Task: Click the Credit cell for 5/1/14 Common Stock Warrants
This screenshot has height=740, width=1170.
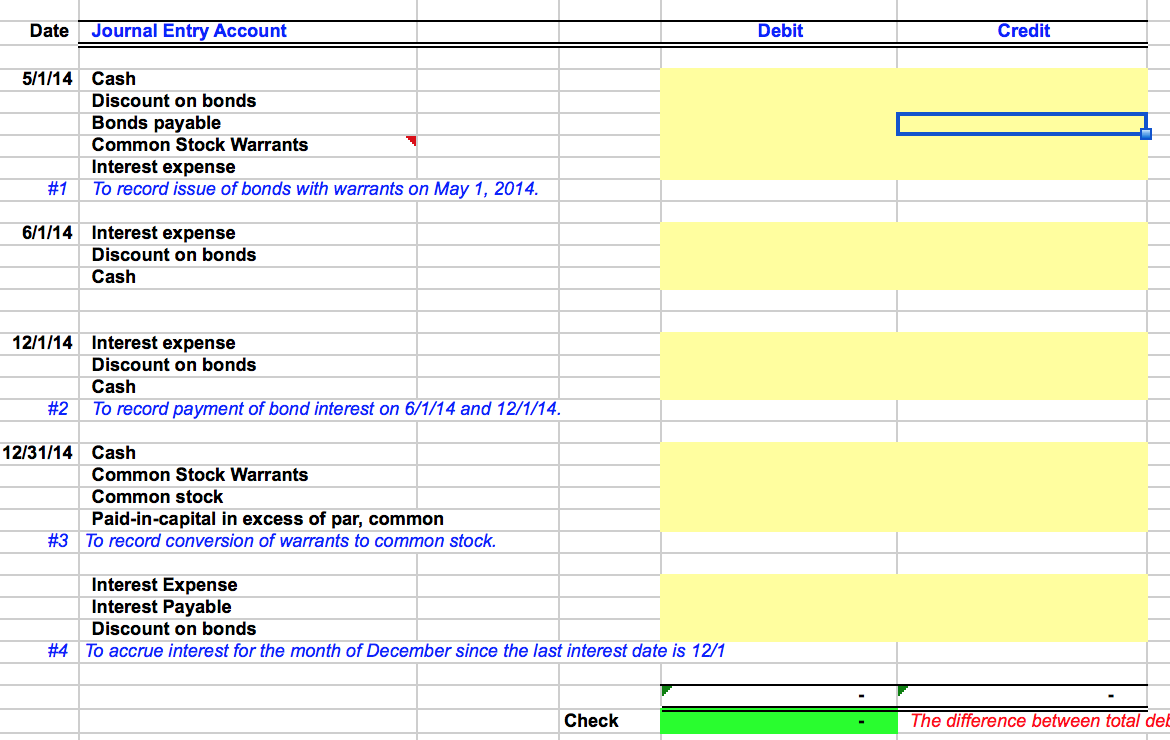Action: [1022, 145]
